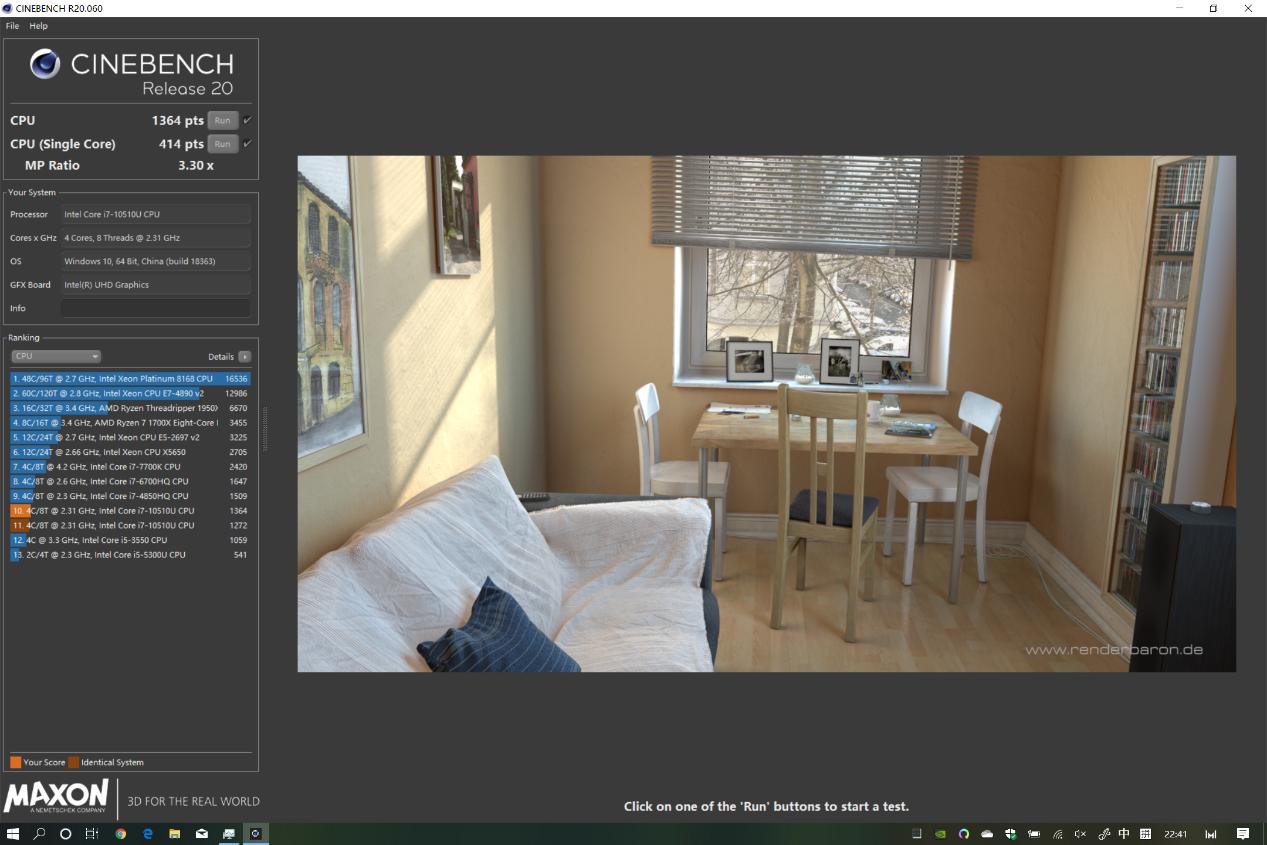Open the CPU ranking type dropdown
This screenshot has height=845, width=1267.
pyautogui.click(x=56, y=356)
